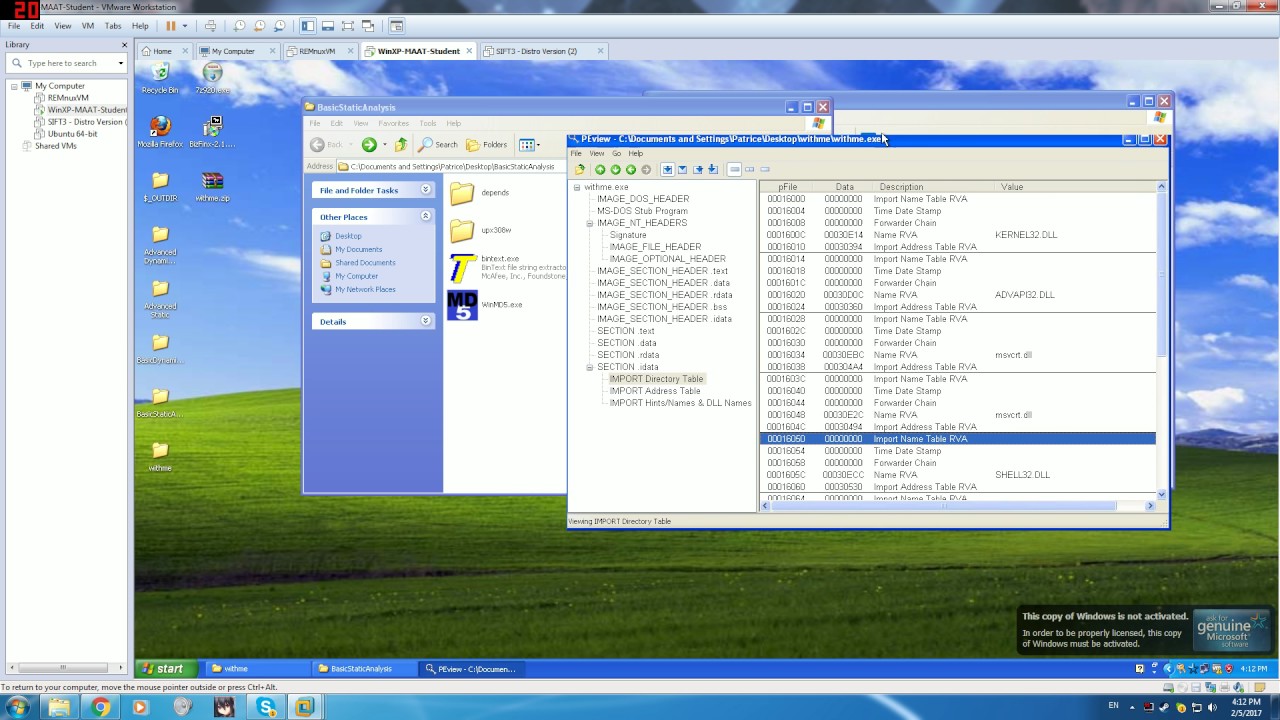Select Mozilla Firefox desktop icon

[160, 132]
